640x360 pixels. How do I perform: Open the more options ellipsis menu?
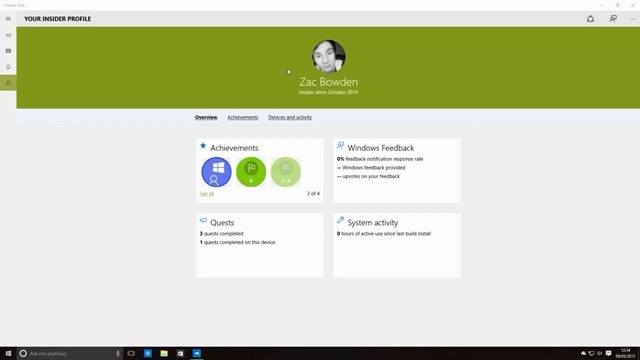coord(632,19)
